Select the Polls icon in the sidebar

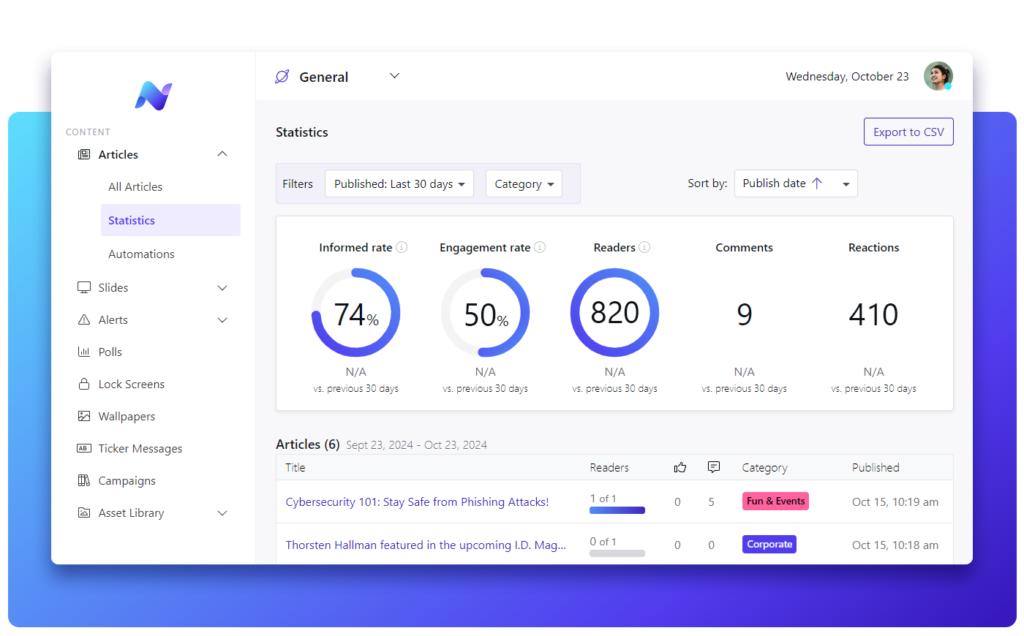tap(82, 351)
